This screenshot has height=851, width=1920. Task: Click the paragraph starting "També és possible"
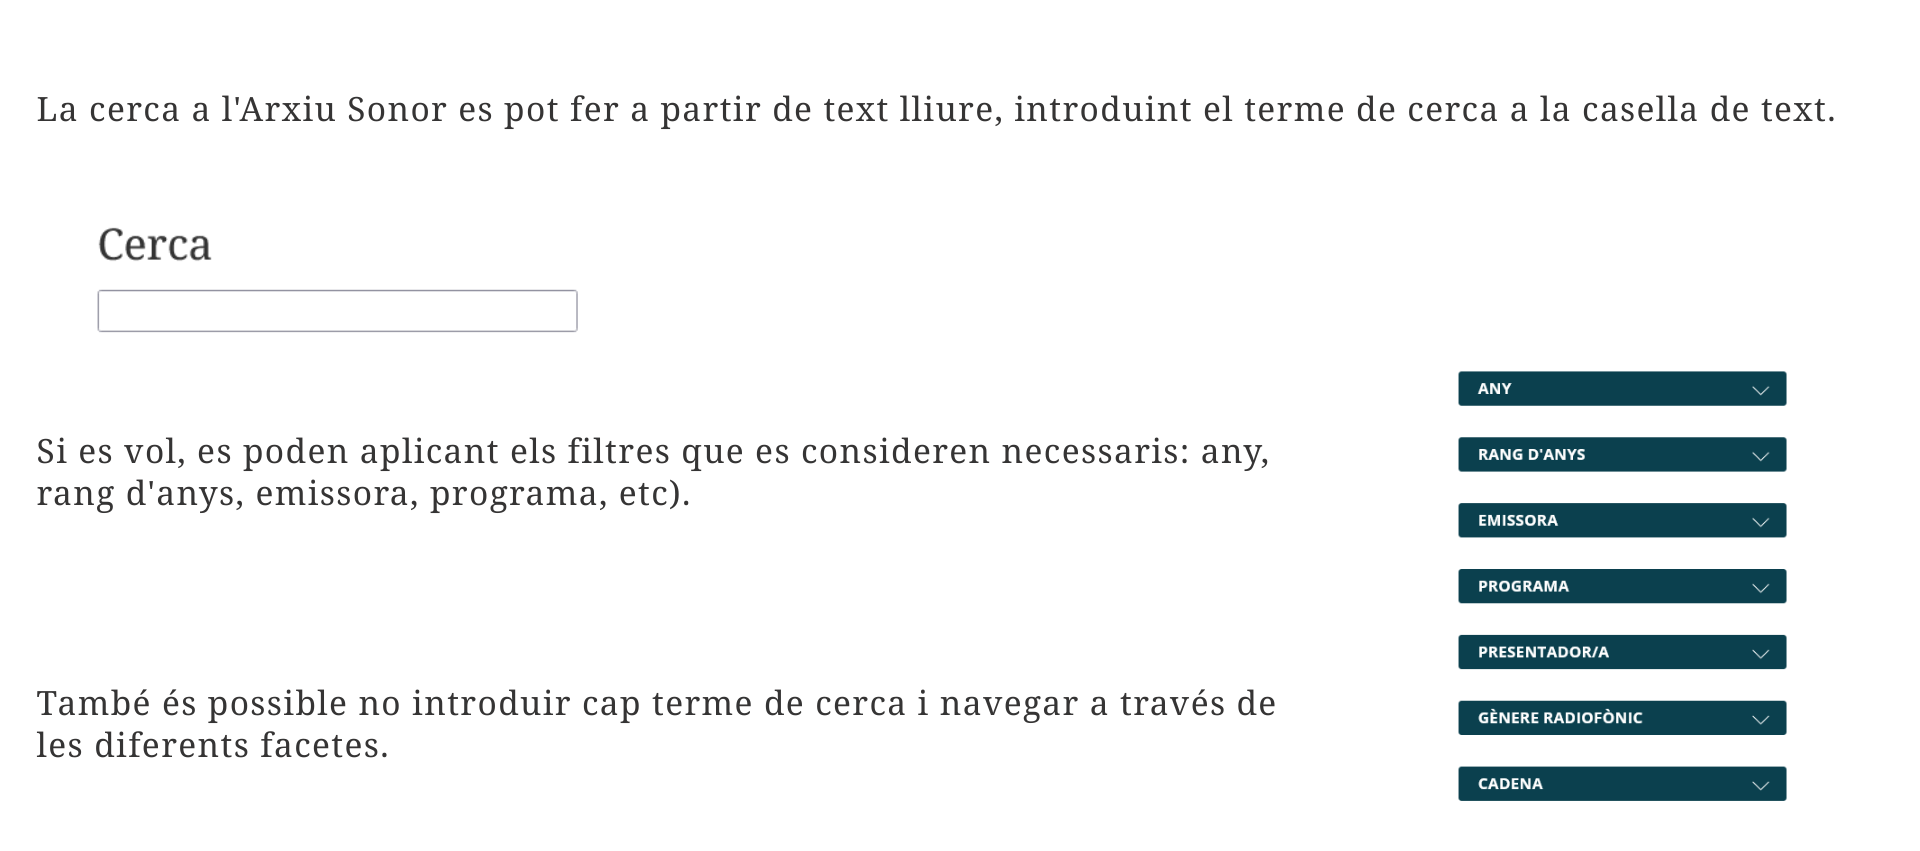[x=655, y=704]
